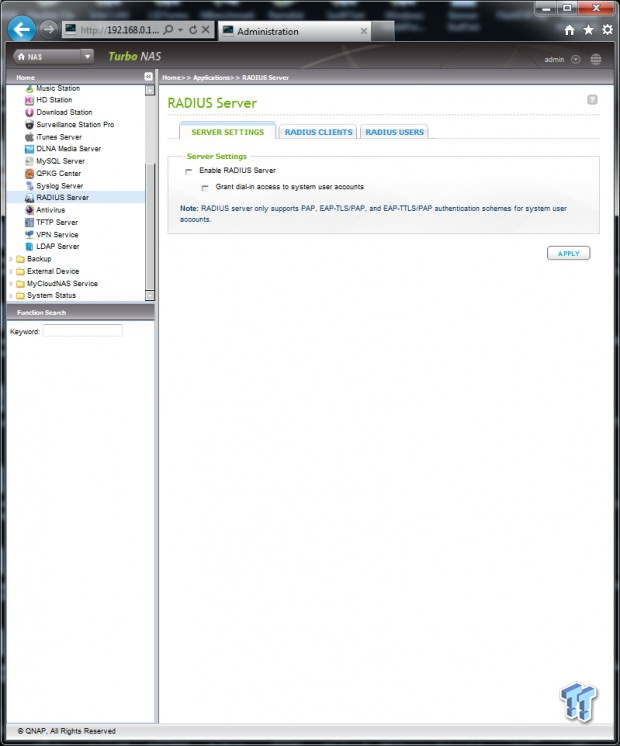This screenshot has height=746, width=620.
Task: Open address bar history dropdown arrow
Action: click(x=180, y=30)
